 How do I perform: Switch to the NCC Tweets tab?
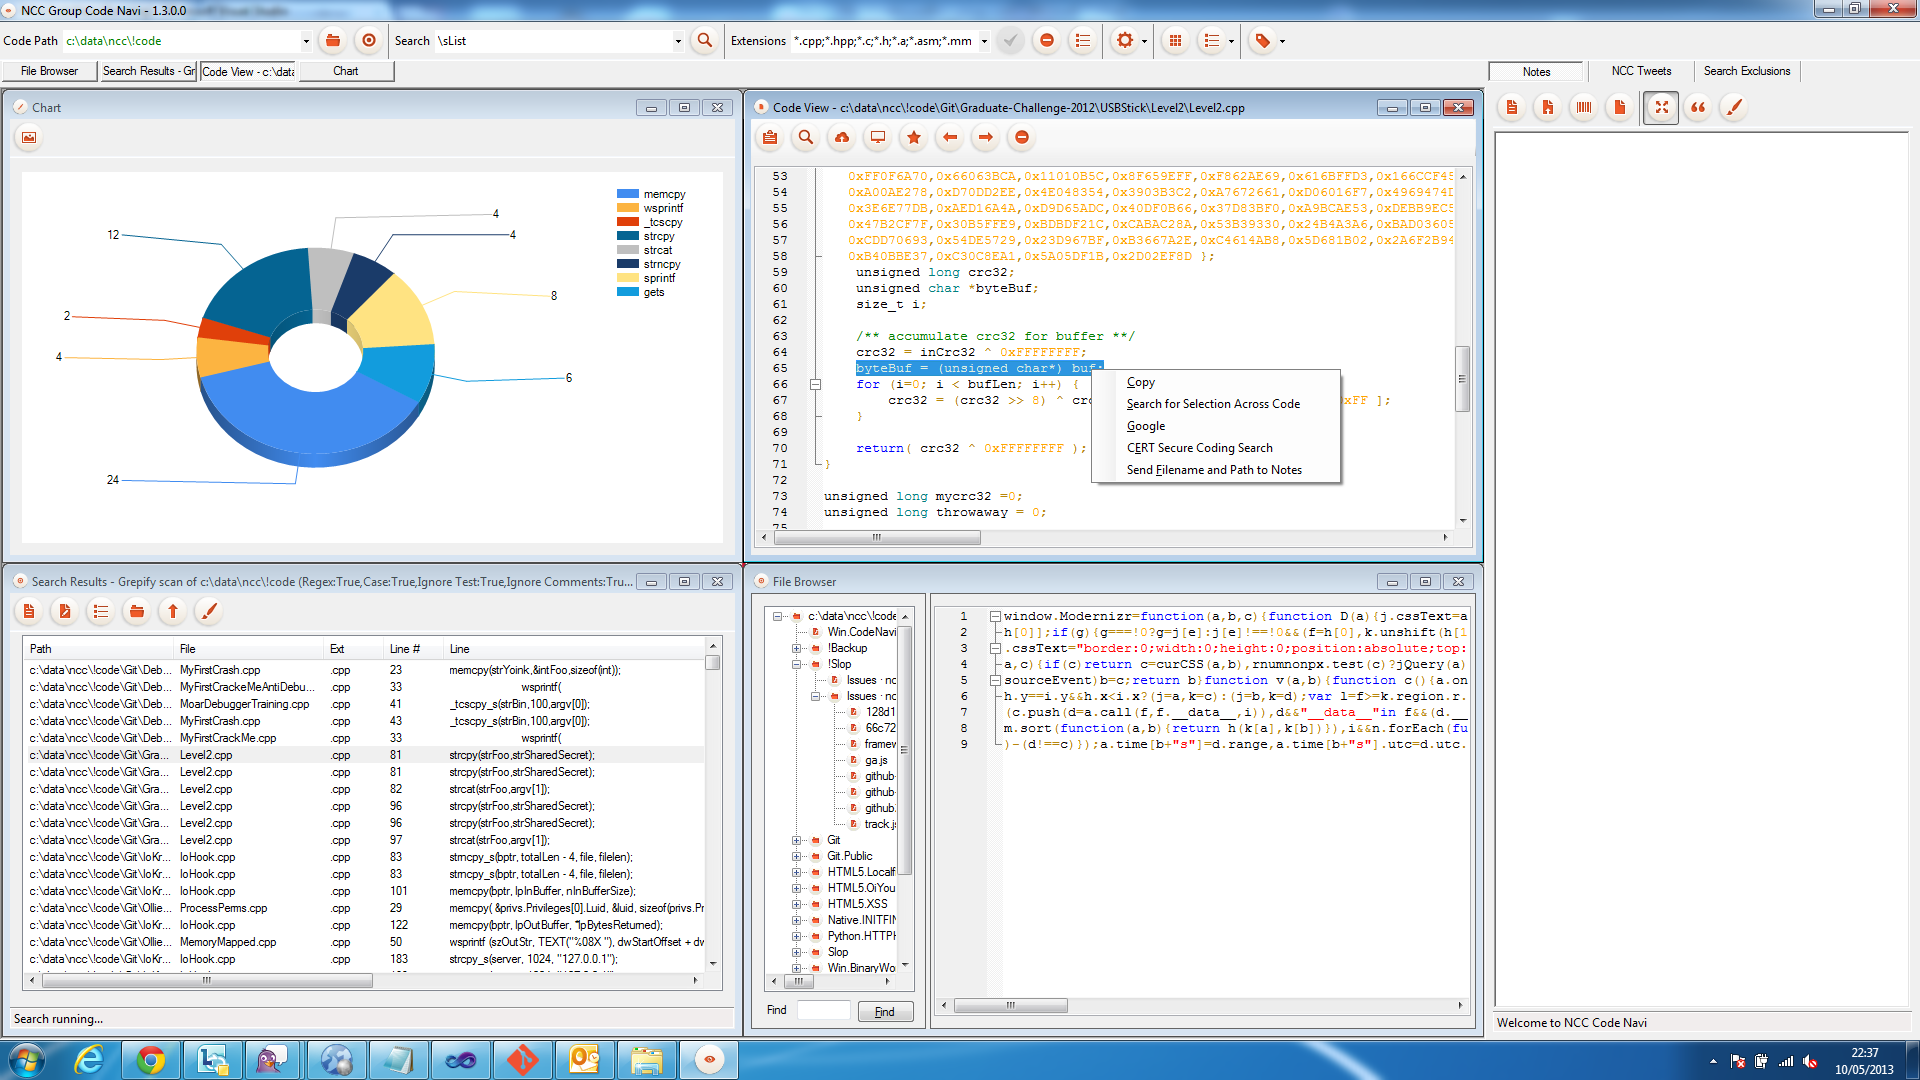[1641, 71]
